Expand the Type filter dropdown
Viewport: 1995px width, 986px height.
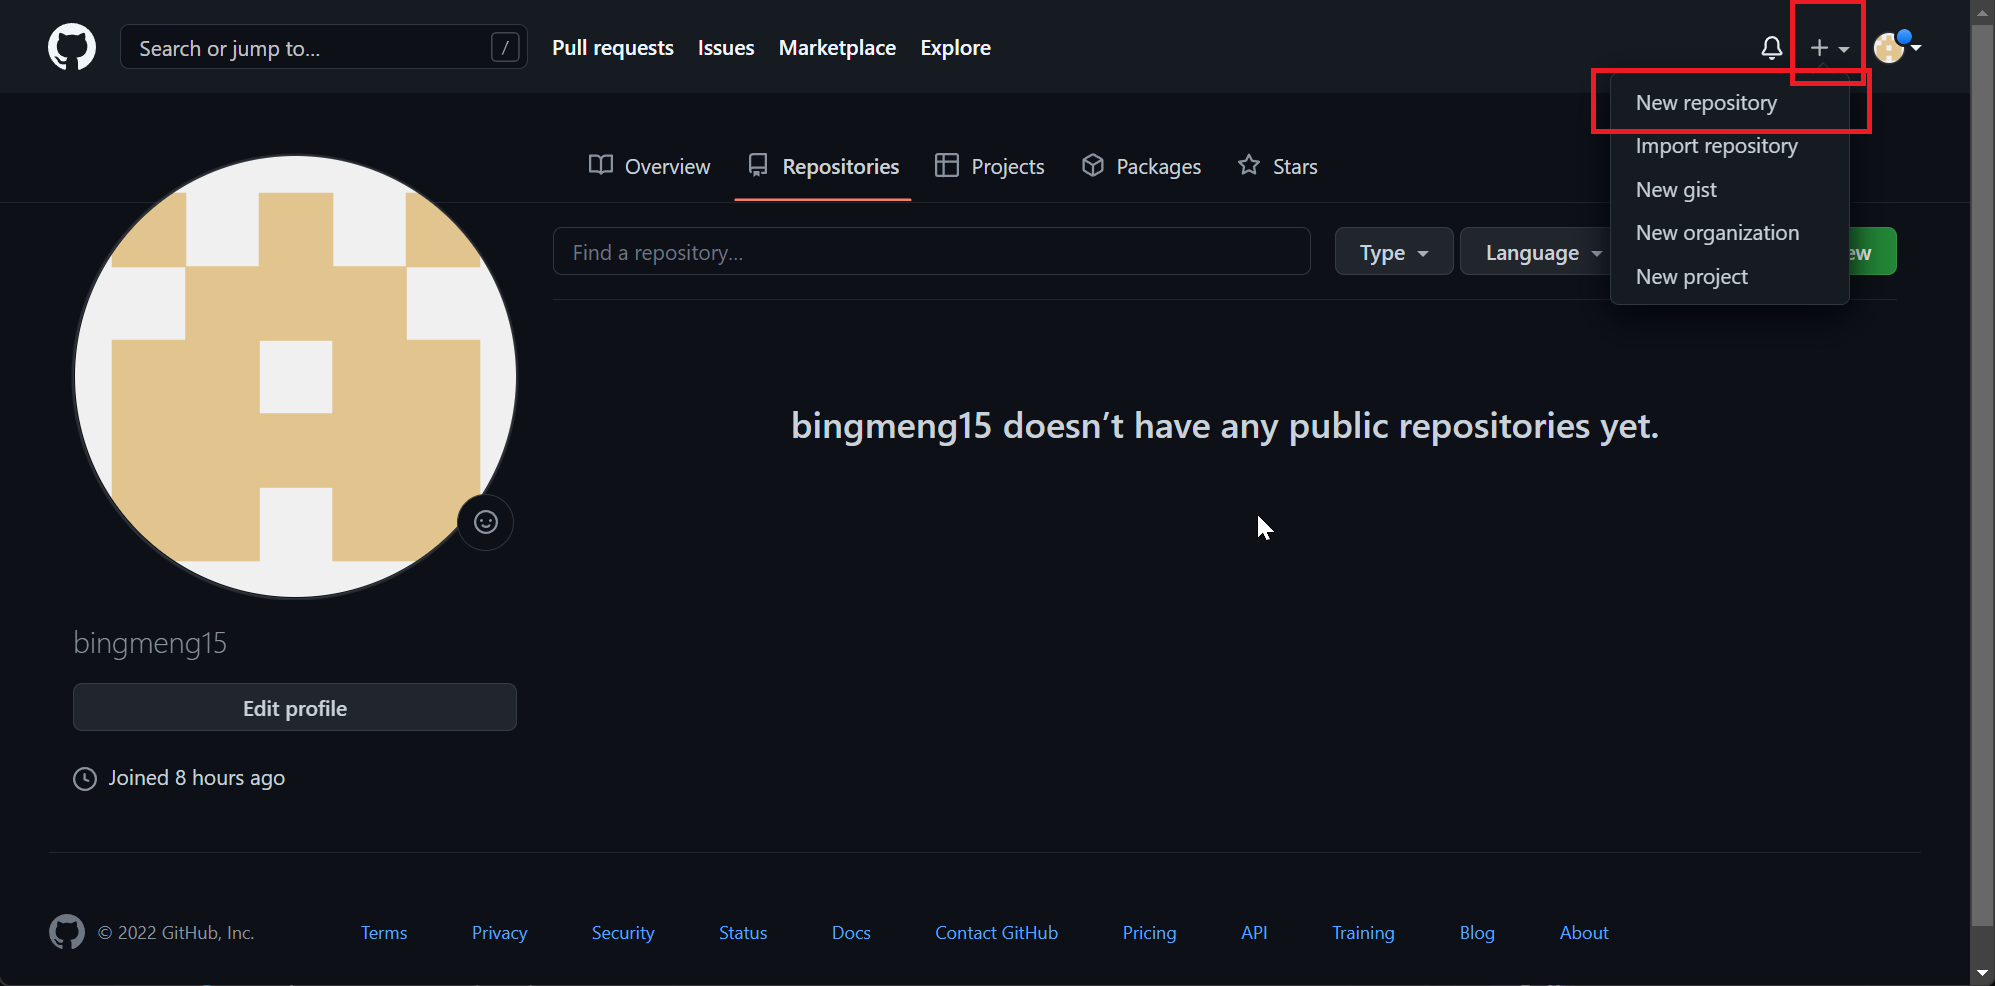(x=1394, y=252)
